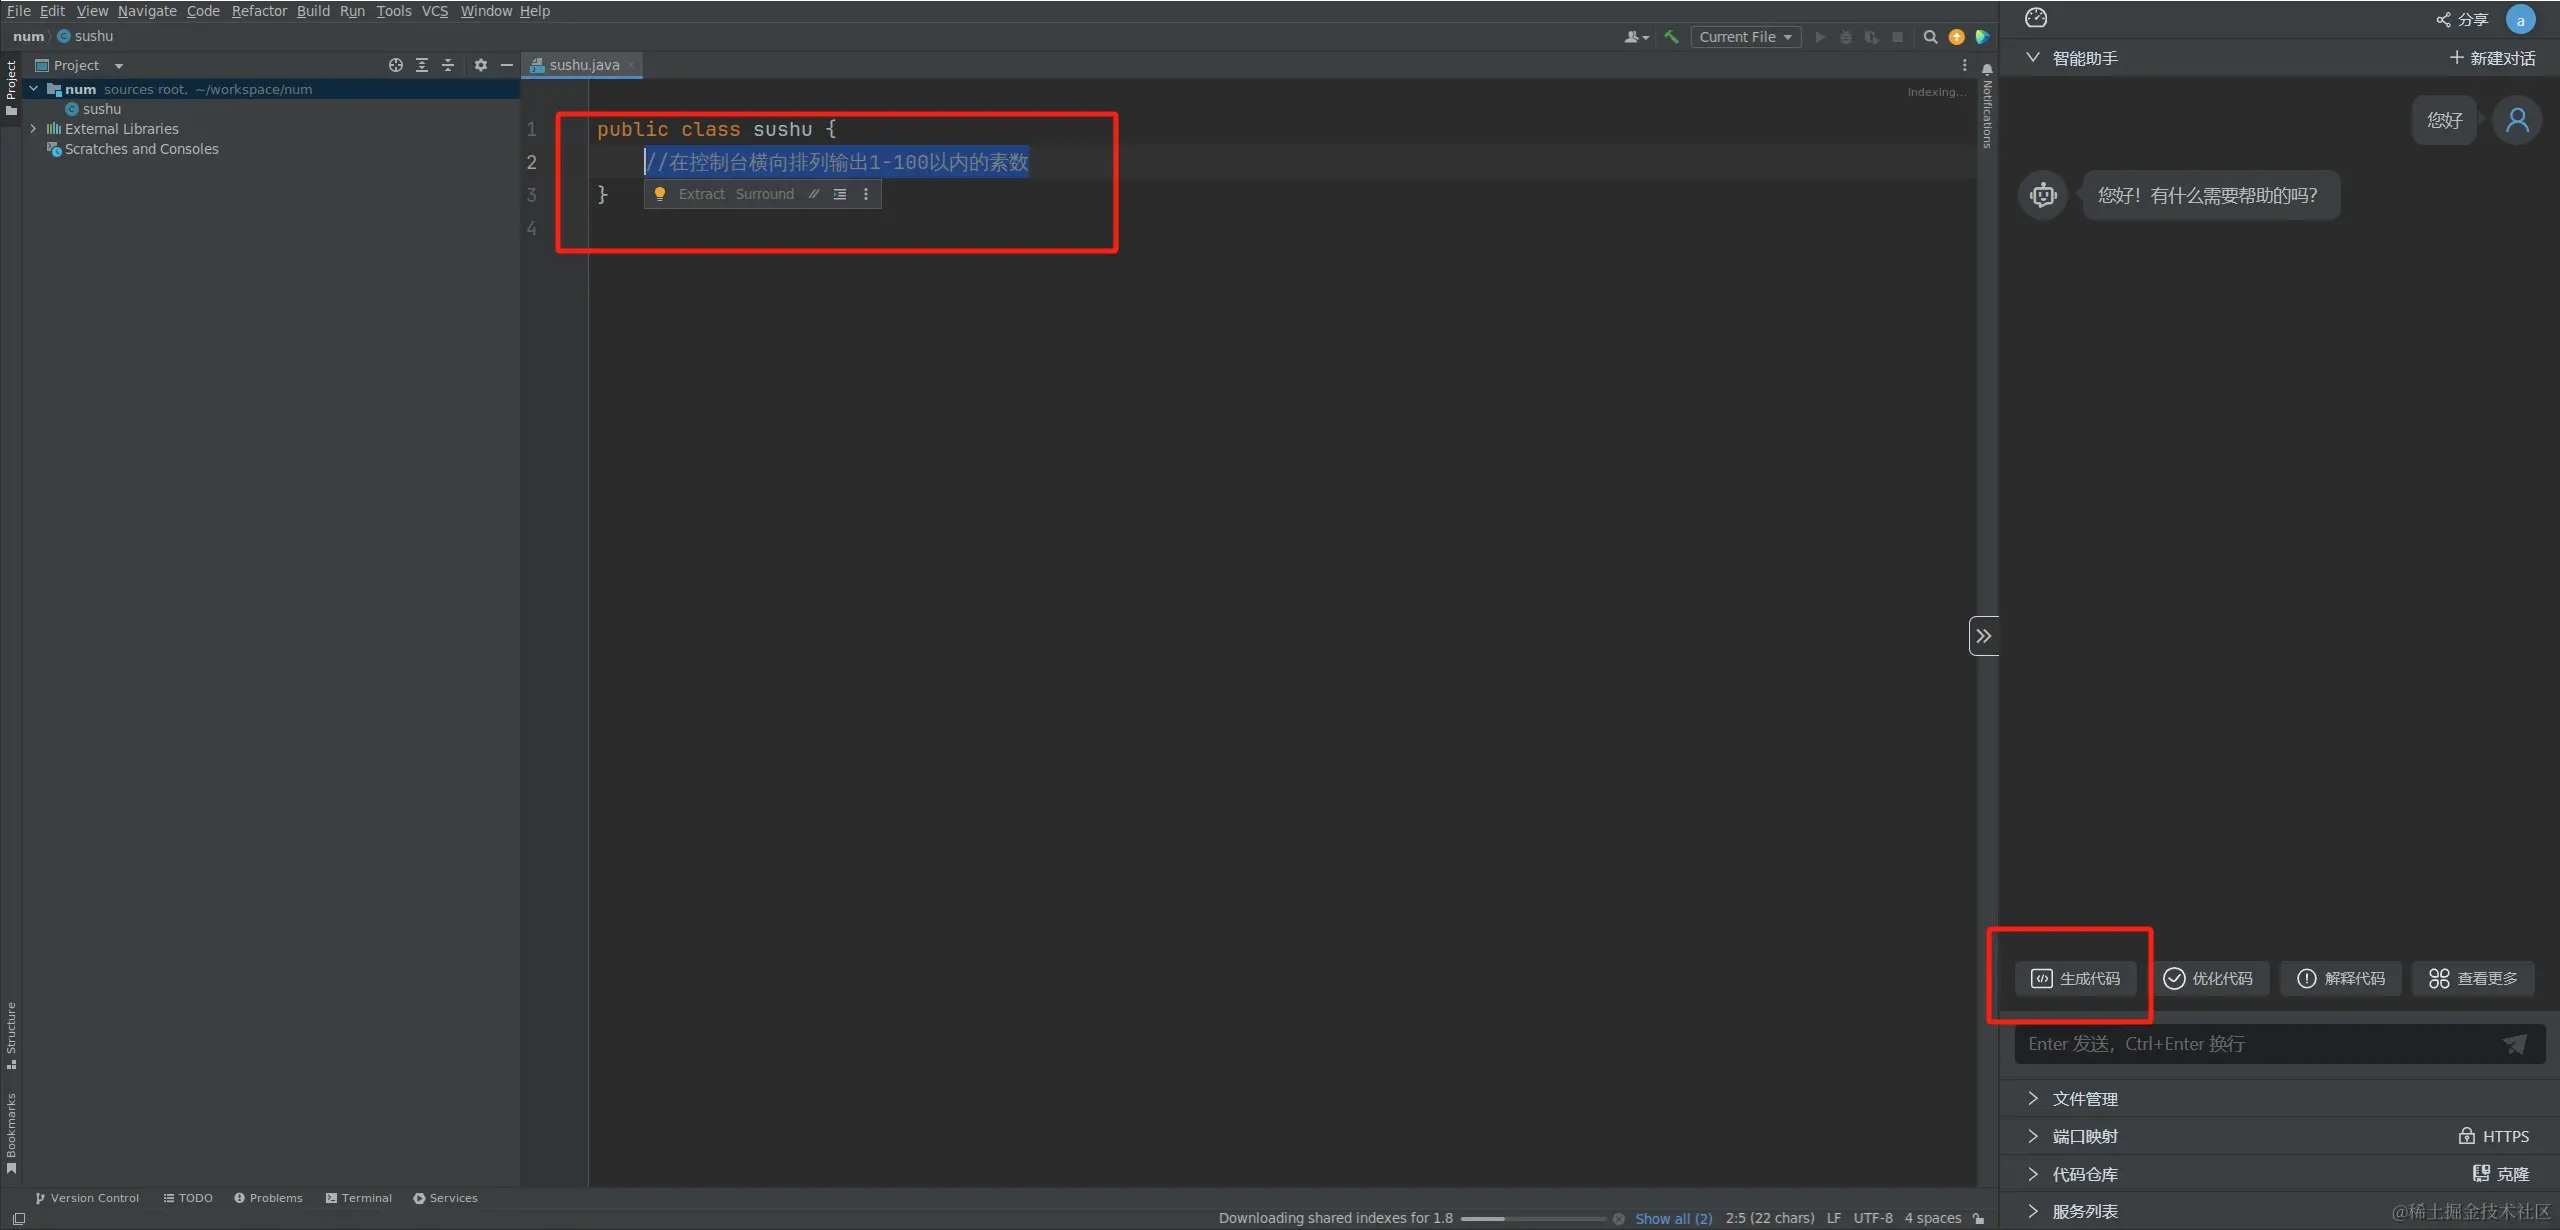Expand External Libraries tree node
This screenshot has height=1230, width=2560.
(33, 129)
